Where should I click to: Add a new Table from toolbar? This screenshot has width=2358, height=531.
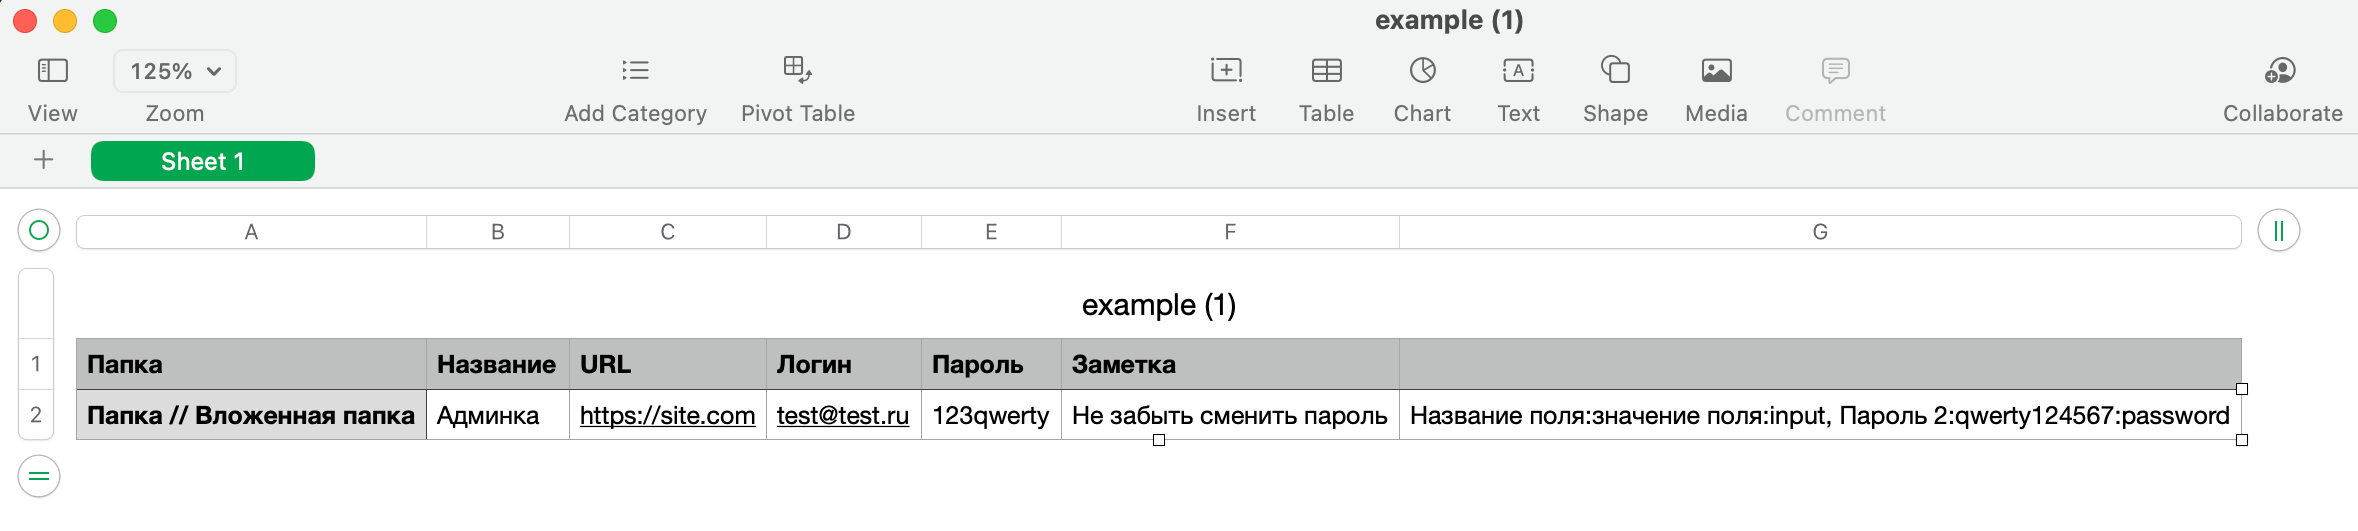click(1326, 71)
